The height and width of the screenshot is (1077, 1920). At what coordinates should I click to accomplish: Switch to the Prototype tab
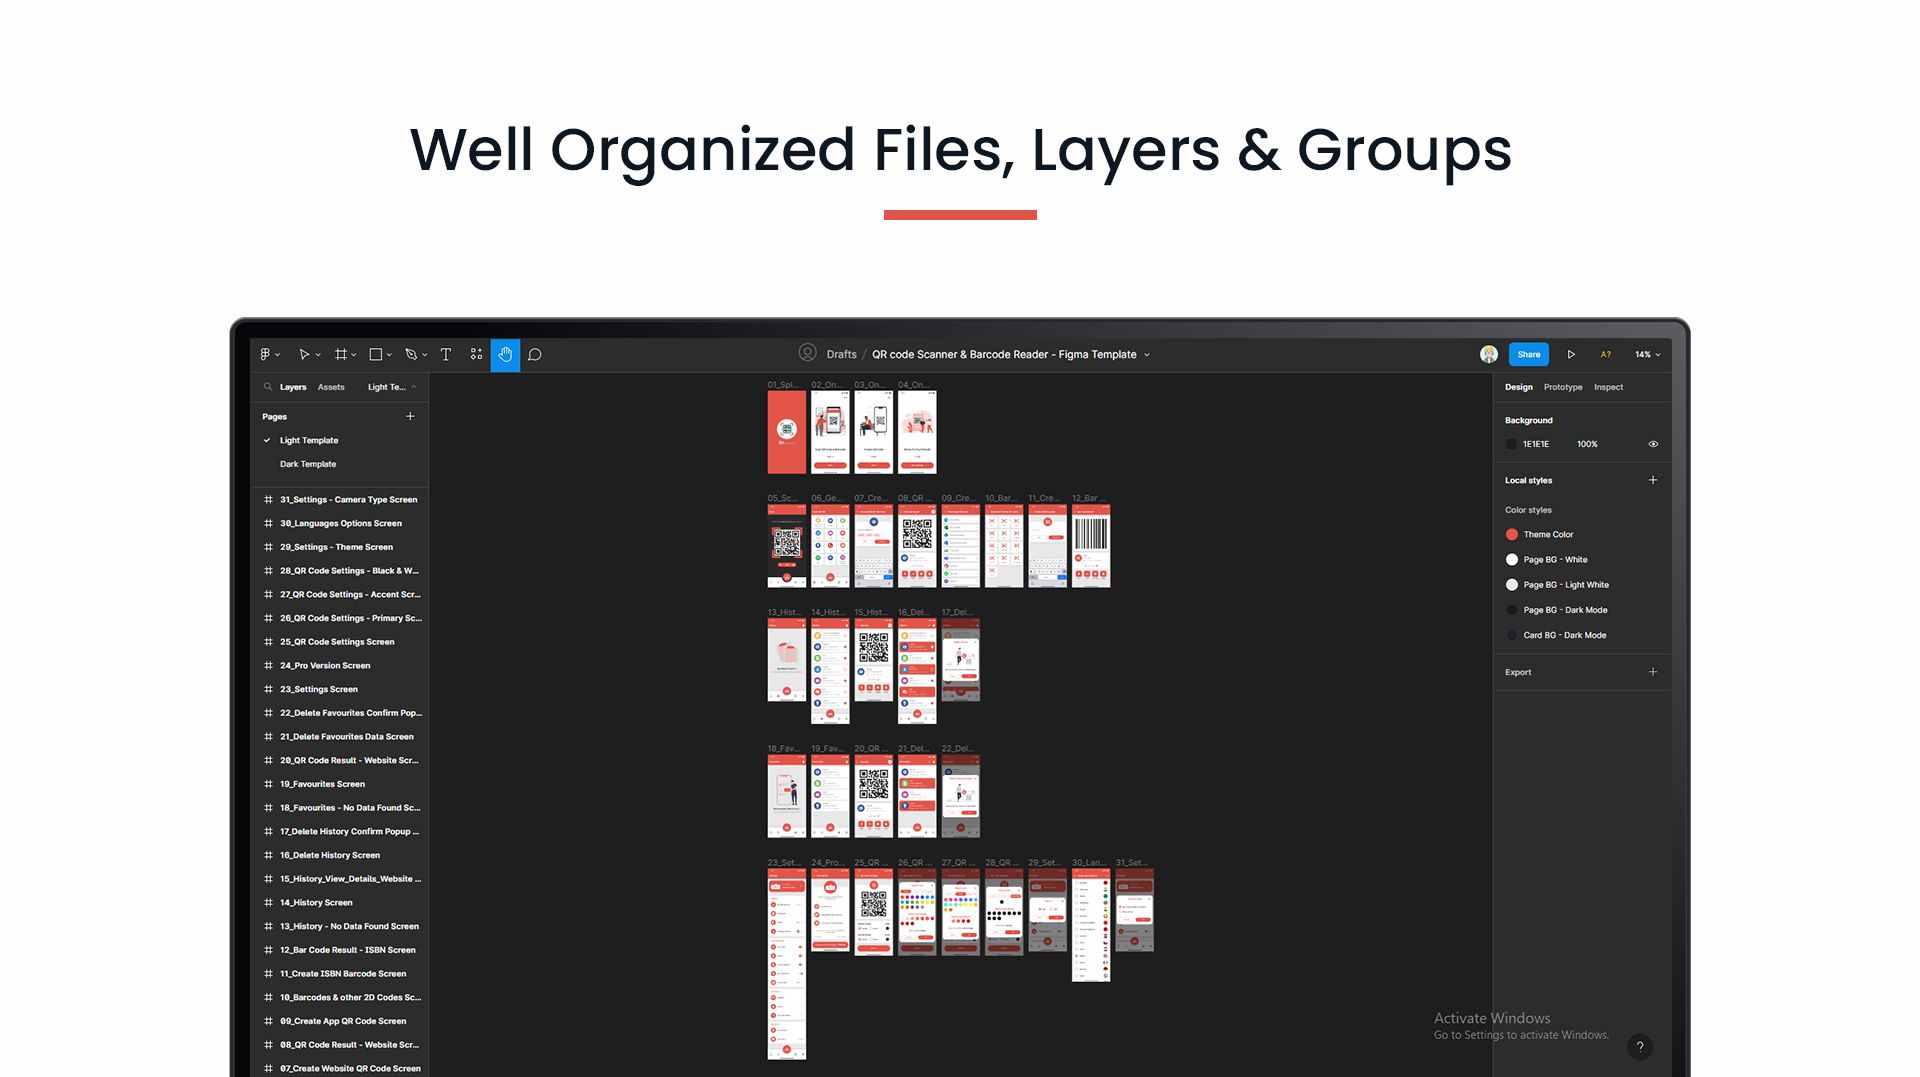1562,387
